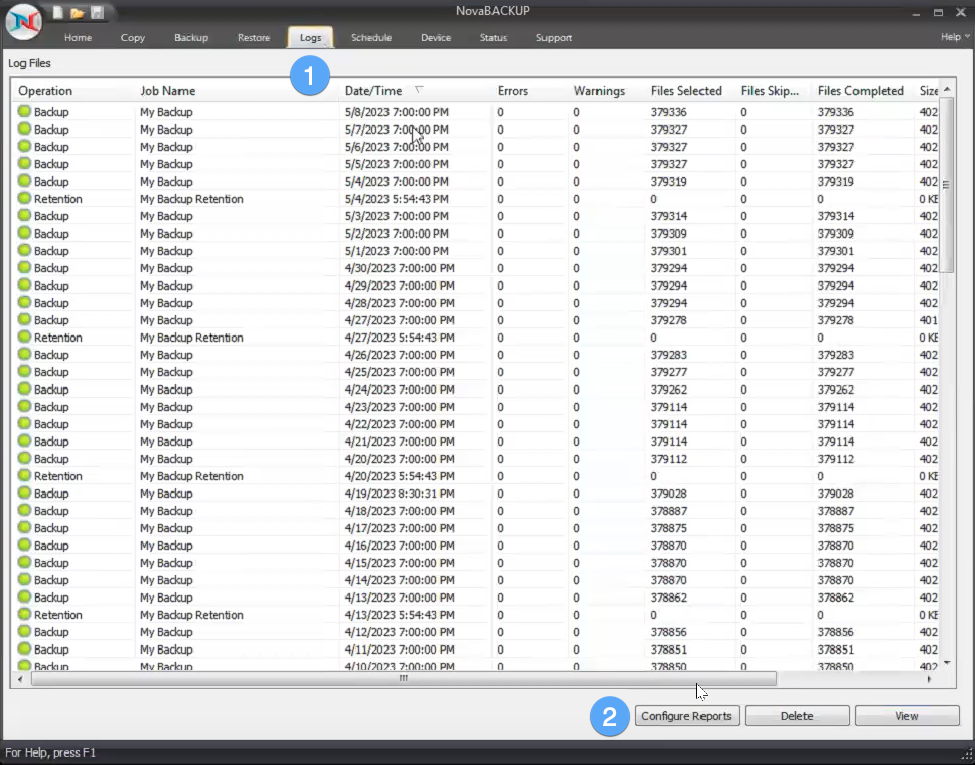Select the 4/17/2023 7:00:00 PM log entry
The height and width of the screenshot is (765, 975).
475,528
